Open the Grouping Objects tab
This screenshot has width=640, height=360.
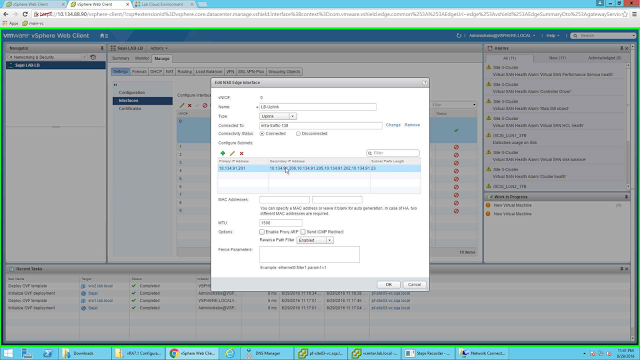[x=284, y=71]
